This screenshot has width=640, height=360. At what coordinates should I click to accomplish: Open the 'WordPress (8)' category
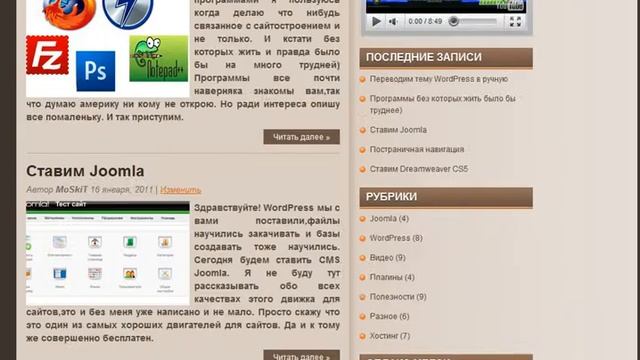click(396, 238)
